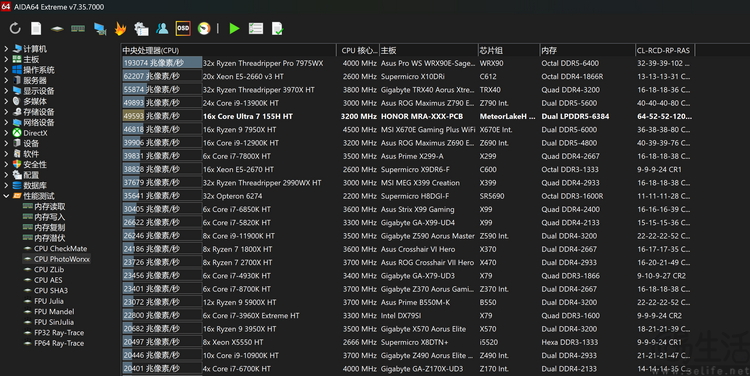The image size is (750, 376).
Task: Open the FPU SinJulia benchmark
Action: click(x=48, y=322)
